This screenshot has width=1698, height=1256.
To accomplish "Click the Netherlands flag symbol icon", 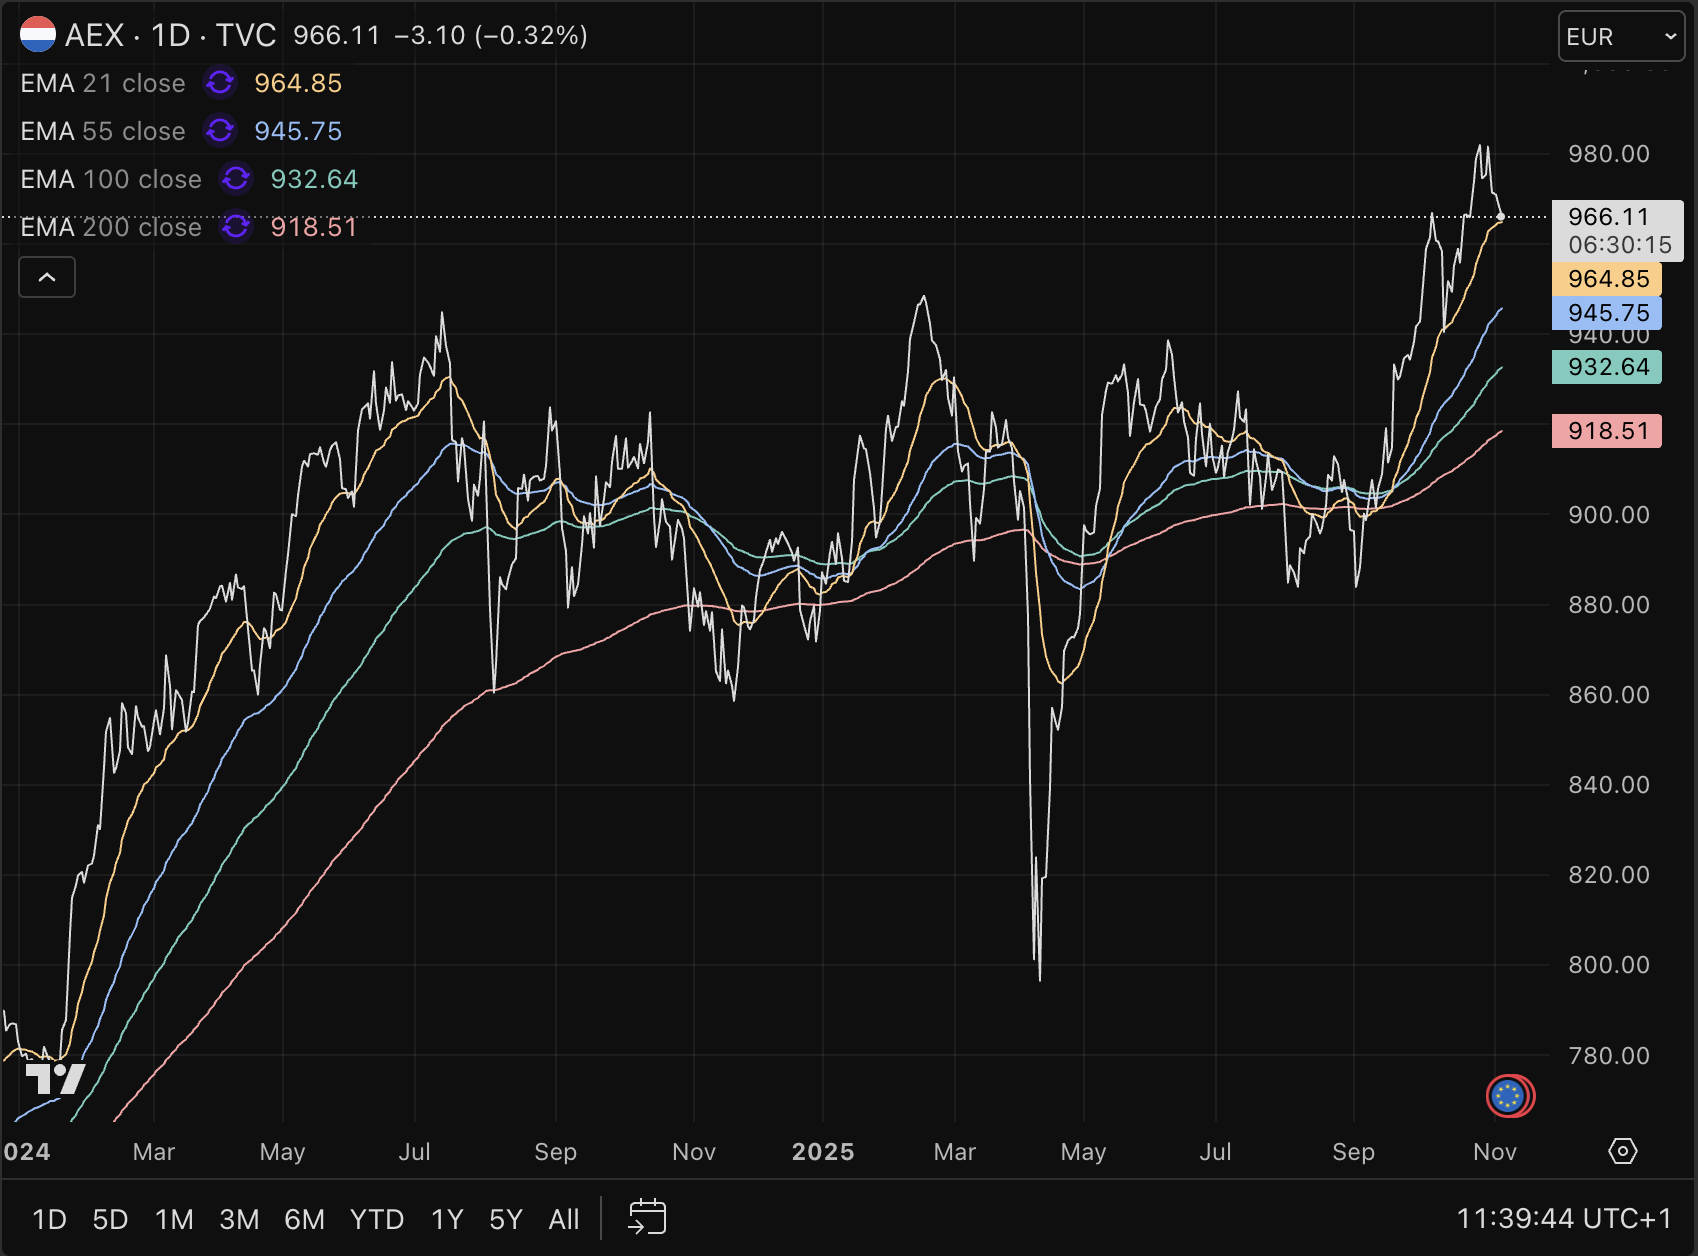I will tap(38, 35).
